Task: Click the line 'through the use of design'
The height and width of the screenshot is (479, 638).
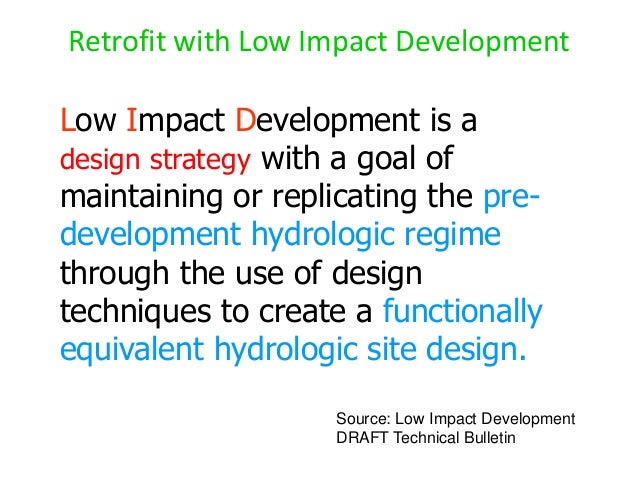Action: (x=241, y=274)
